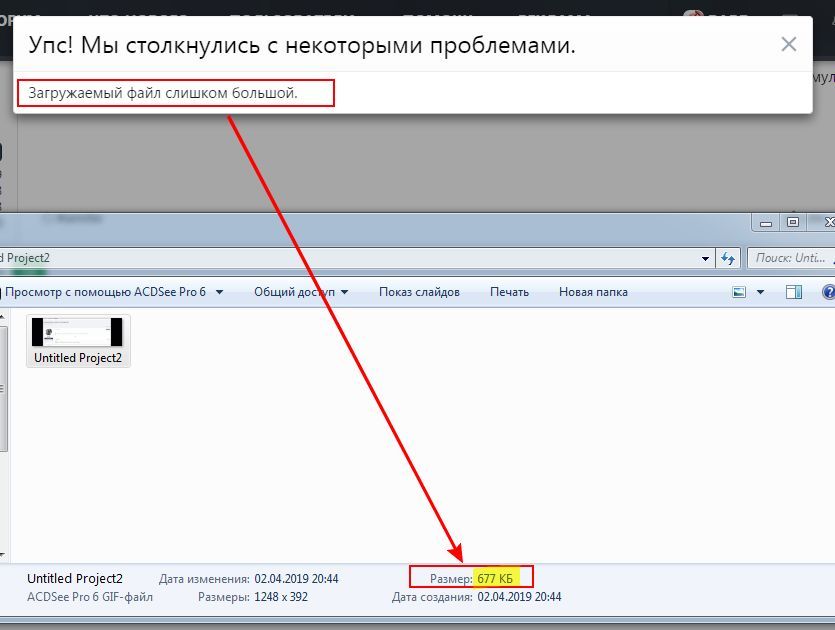Open Explorer help icon
Image resolution: width=835 pixels, height=630 pixels.
coord(828,292)
